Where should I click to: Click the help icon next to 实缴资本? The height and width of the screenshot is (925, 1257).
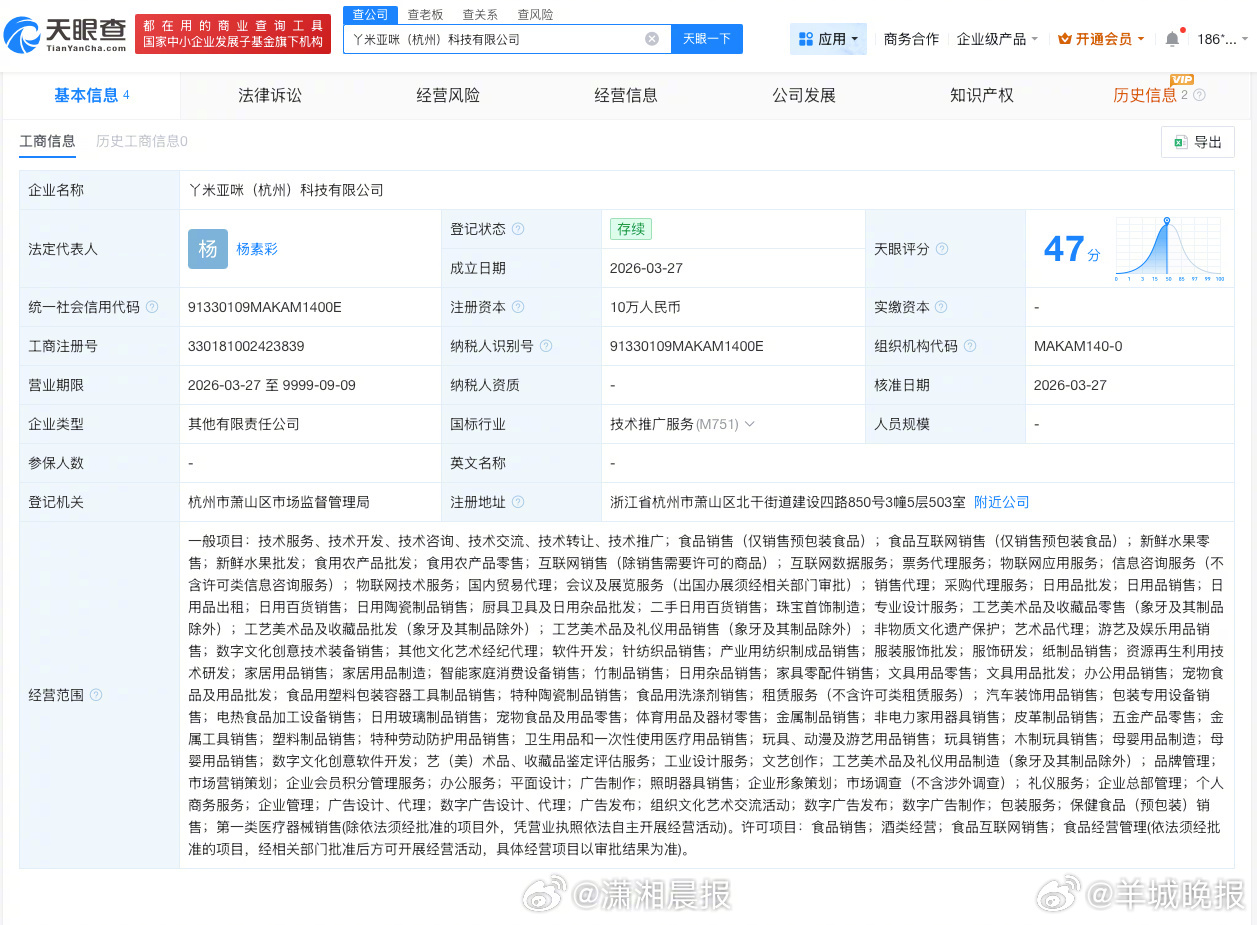point(941,307)
